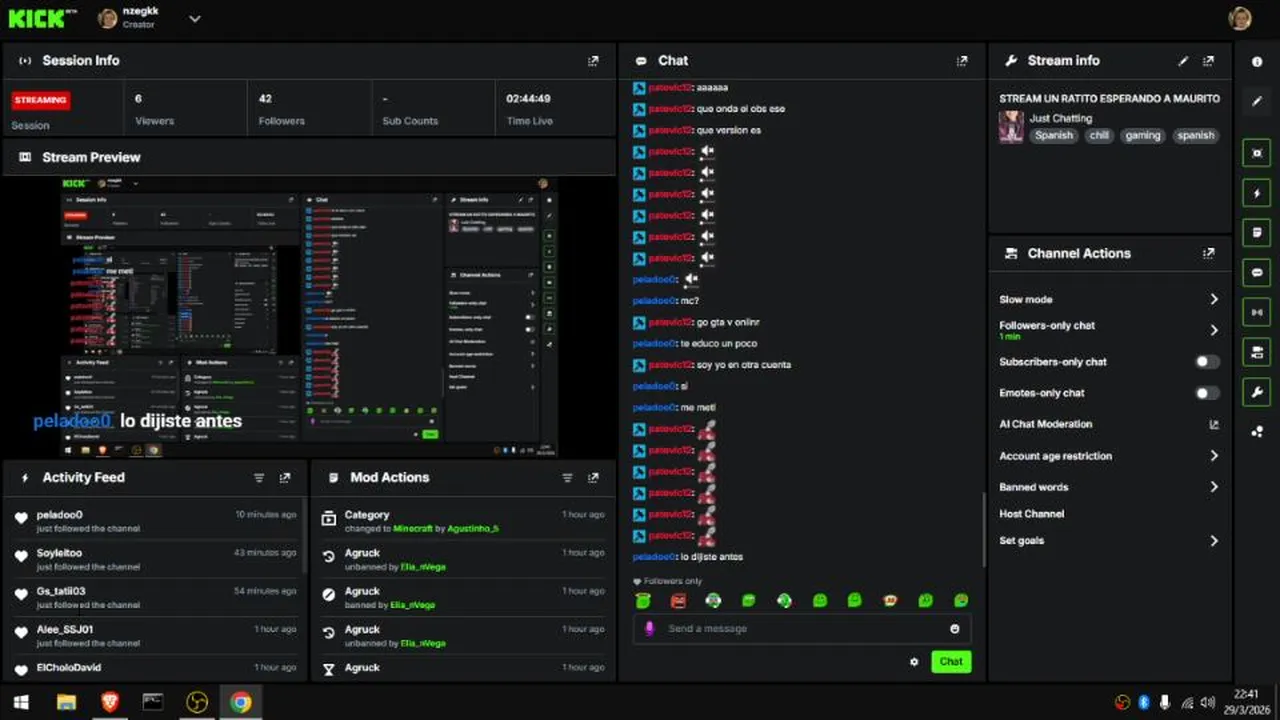Expand Banned words settings
Screen dimensions: 1280x720
(1214, 487)
